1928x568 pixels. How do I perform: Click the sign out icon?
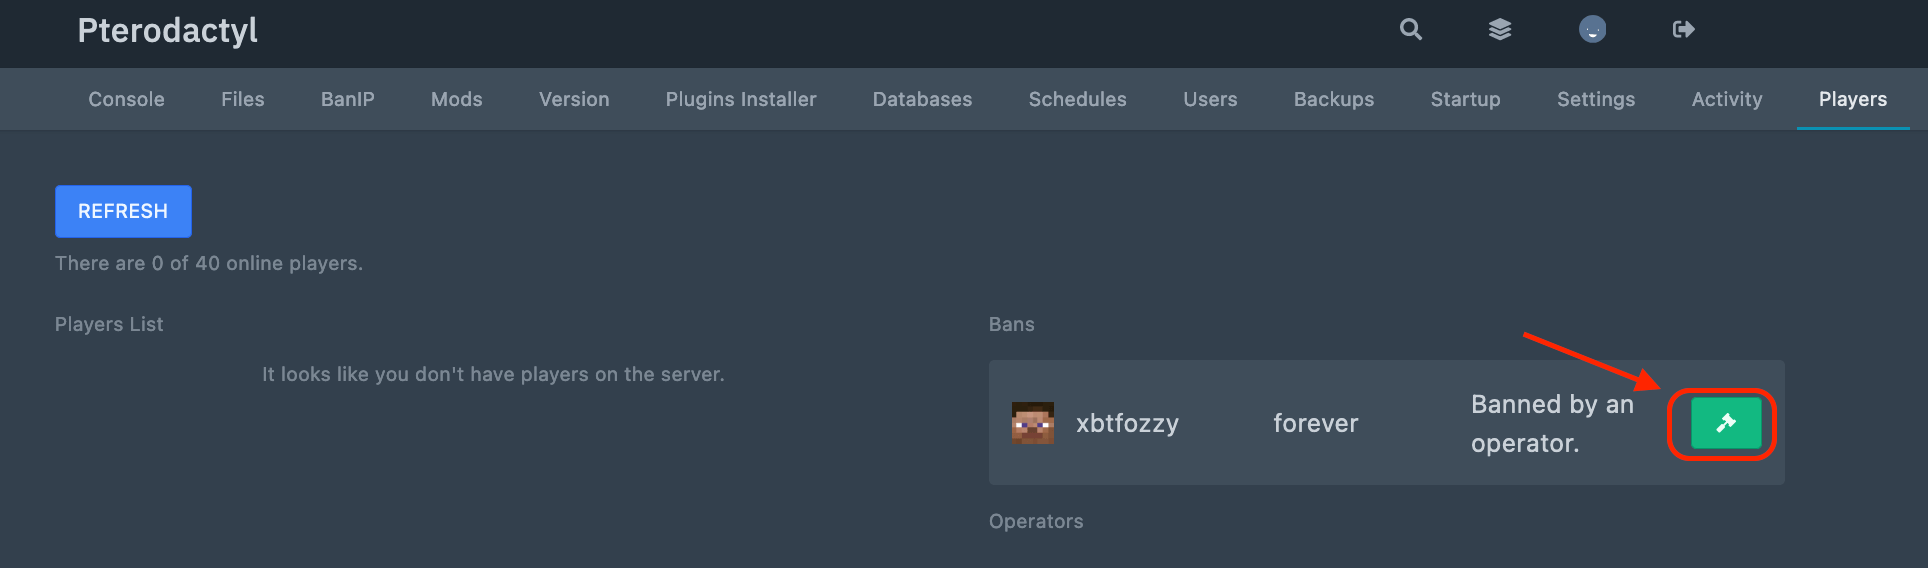click(x=1683, y=30)
